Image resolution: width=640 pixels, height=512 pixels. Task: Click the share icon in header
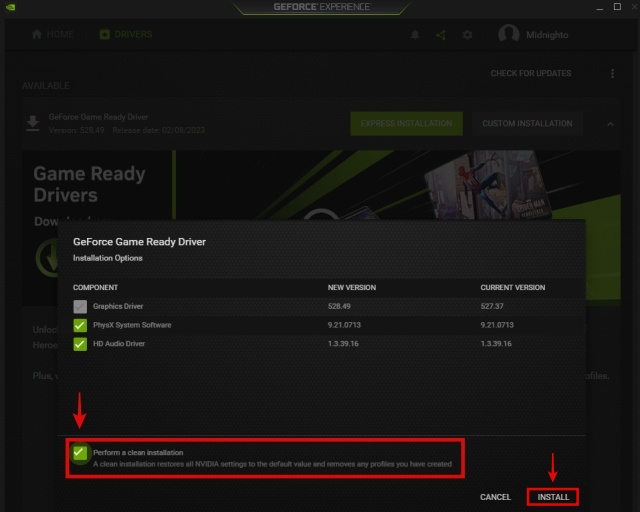coord(441,35)
